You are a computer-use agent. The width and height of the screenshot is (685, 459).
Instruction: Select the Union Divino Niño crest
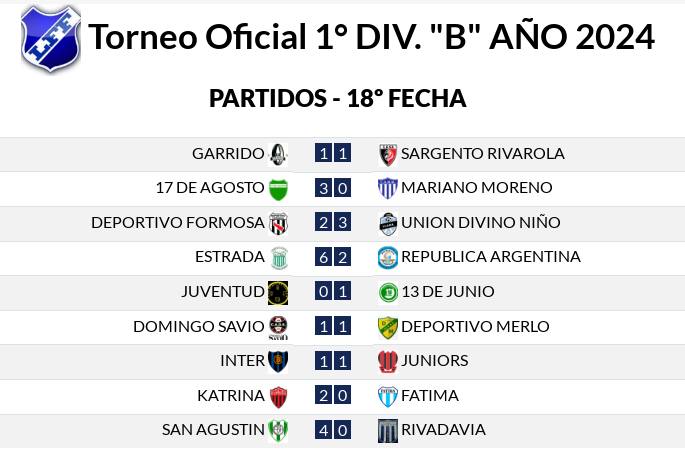pyautogui.click(x=387, y=224)
